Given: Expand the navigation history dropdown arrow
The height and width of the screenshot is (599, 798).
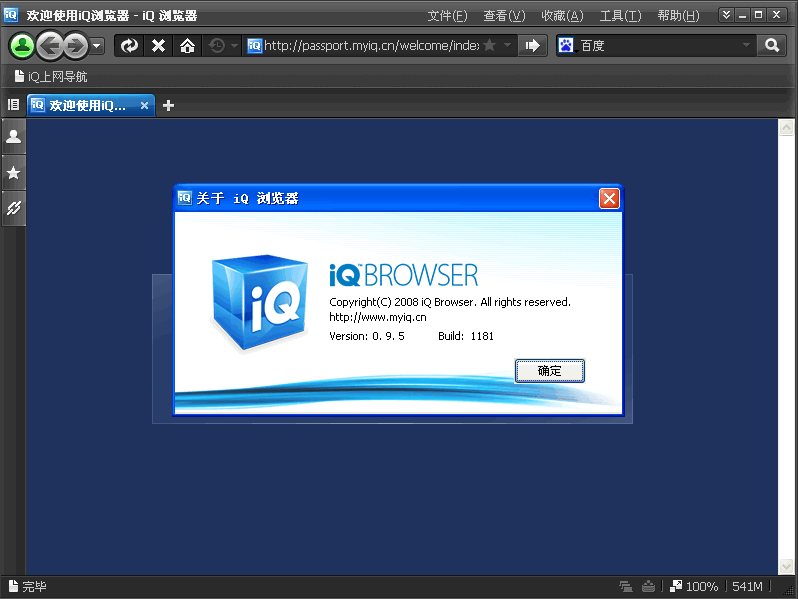Looking at the screenshot, I should [97, 46].
